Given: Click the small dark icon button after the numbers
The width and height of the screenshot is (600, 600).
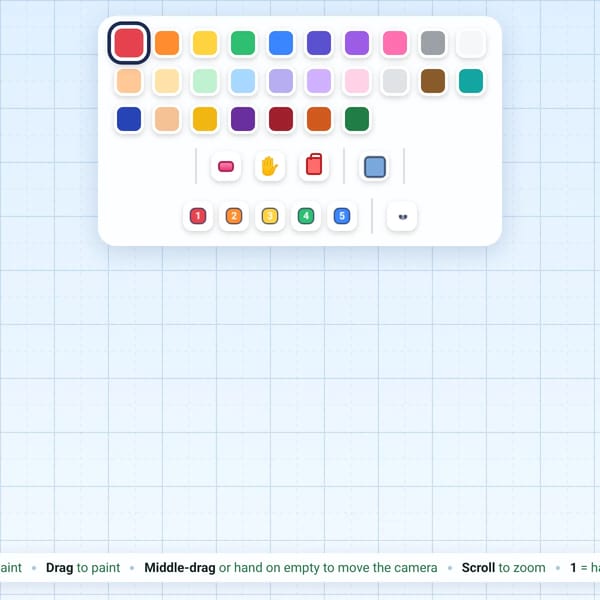Looking at the screenshot, I should pos(402,216).
